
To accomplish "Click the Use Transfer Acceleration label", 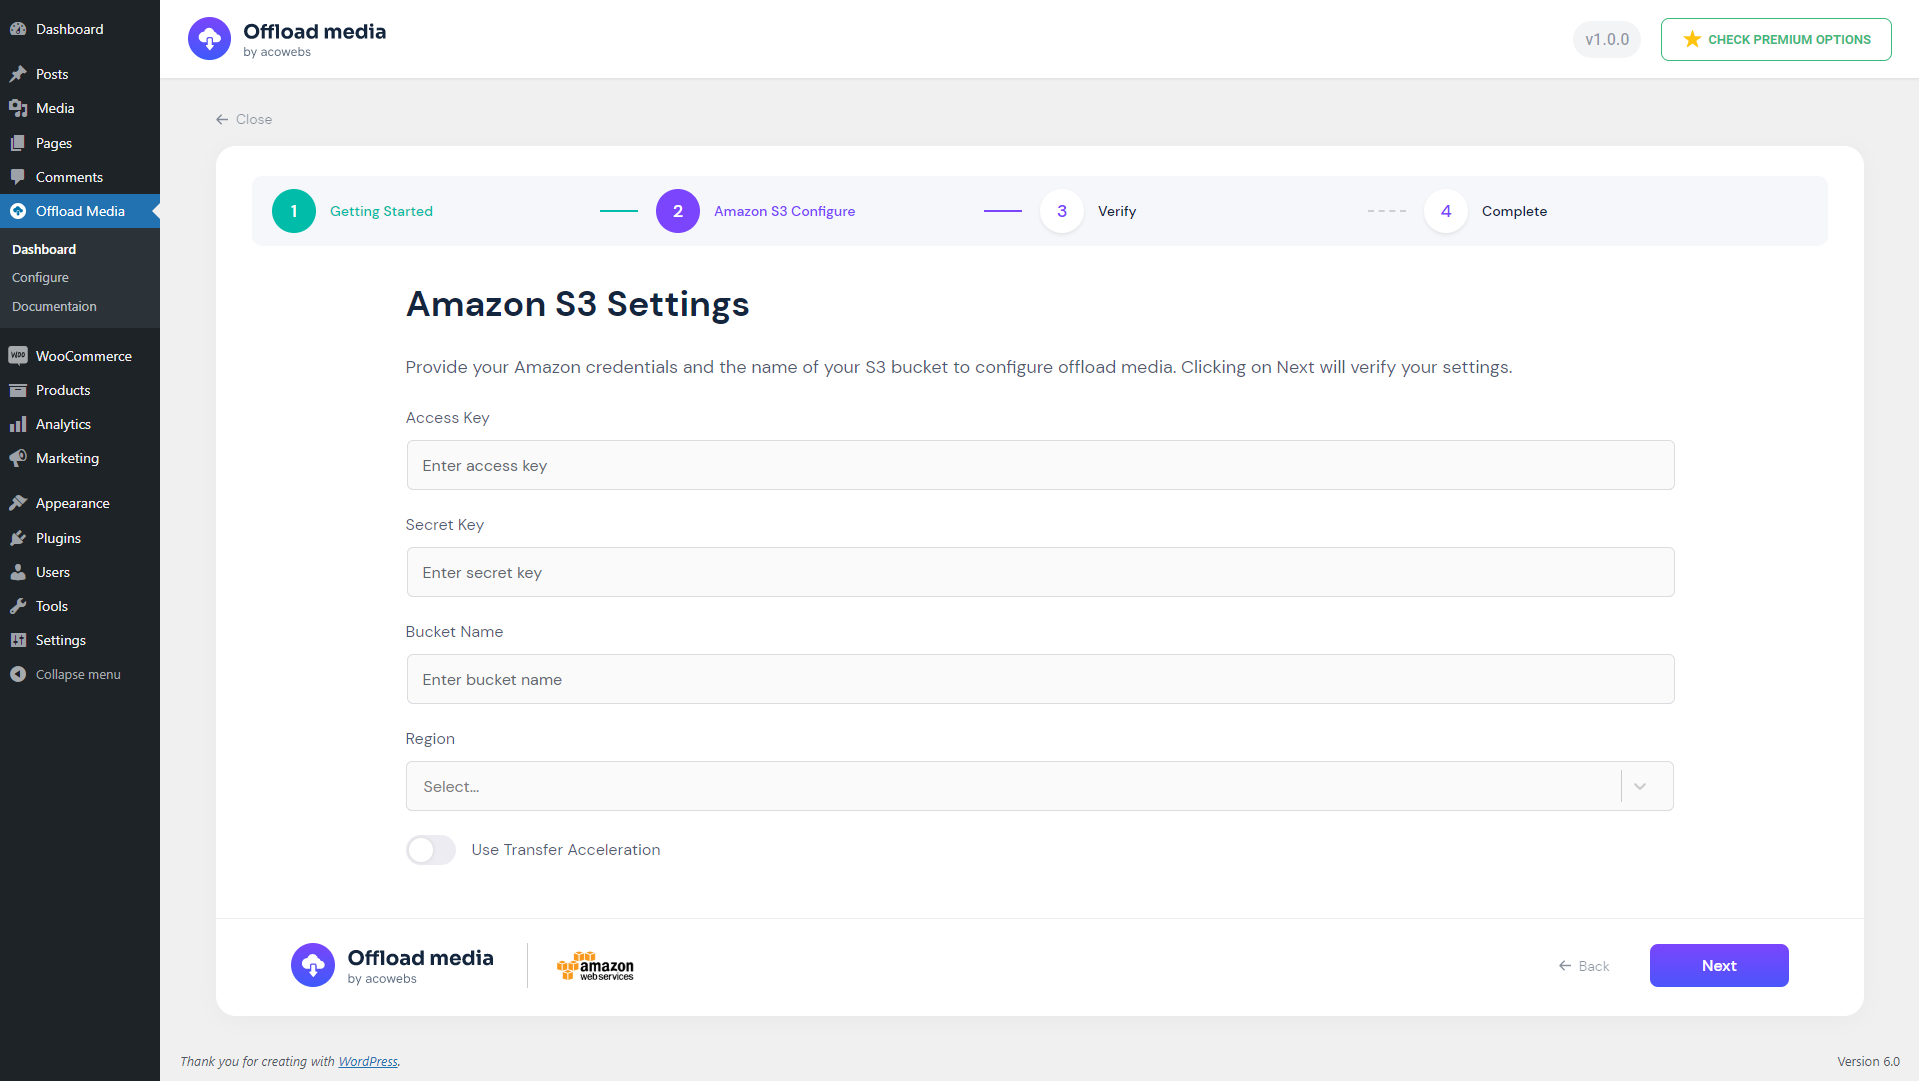I will tap(566, 850).
